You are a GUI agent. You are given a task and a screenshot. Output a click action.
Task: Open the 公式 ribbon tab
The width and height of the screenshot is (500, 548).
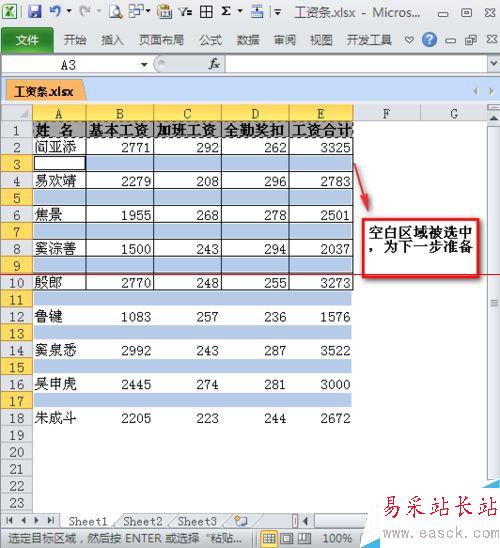tap(210, 40)
